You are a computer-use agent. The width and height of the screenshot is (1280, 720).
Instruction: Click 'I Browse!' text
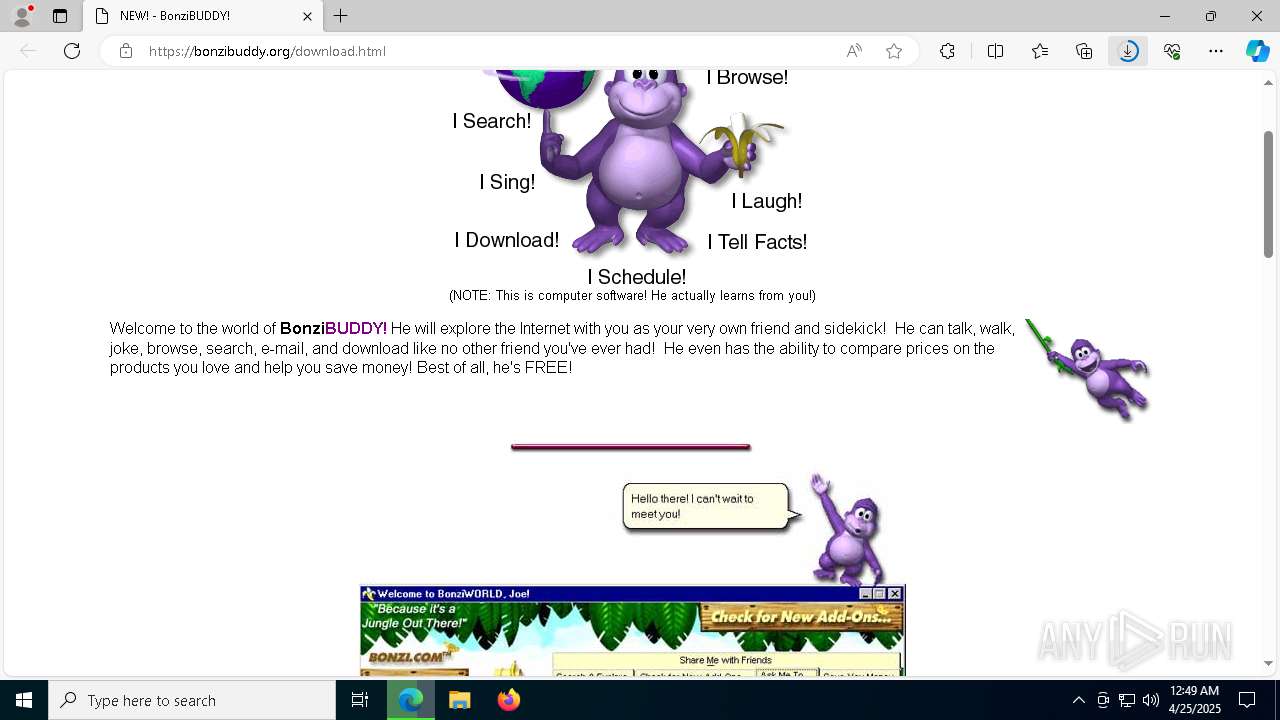[x=747, y=77]
